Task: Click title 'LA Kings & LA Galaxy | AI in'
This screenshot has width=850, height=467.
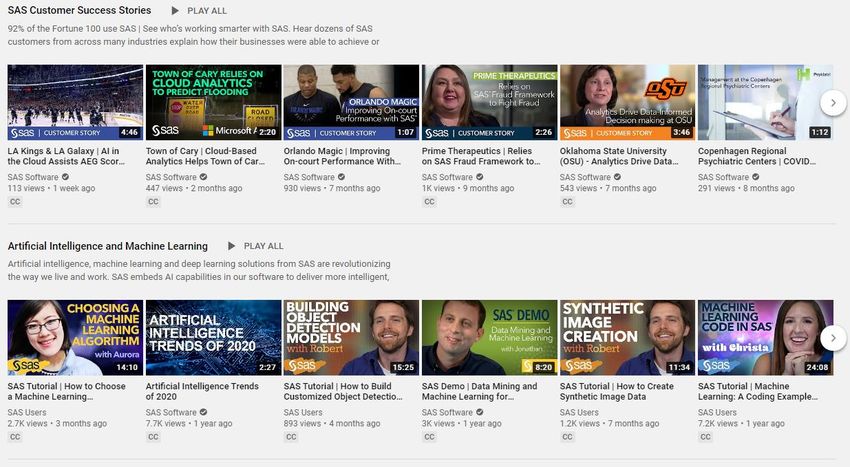Action: (x=66, y=156)
